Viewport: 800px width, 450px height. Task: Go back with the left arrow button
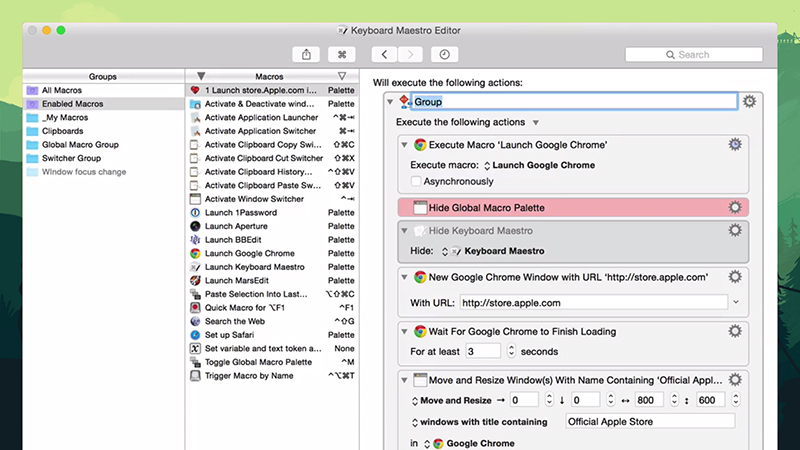click(x=384, y=55)
